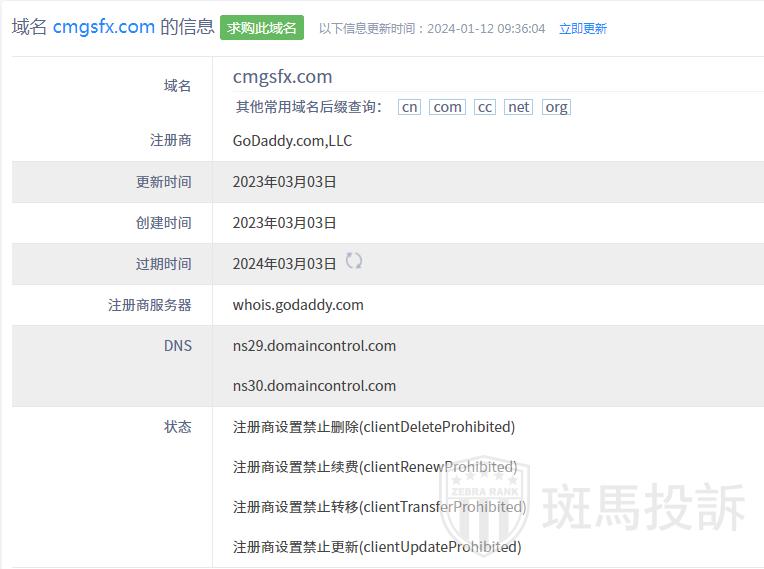This screenshot has height=569, width=764.
Task: Click the 斑馬投訴 watermark text
Action: coord(644,507)
